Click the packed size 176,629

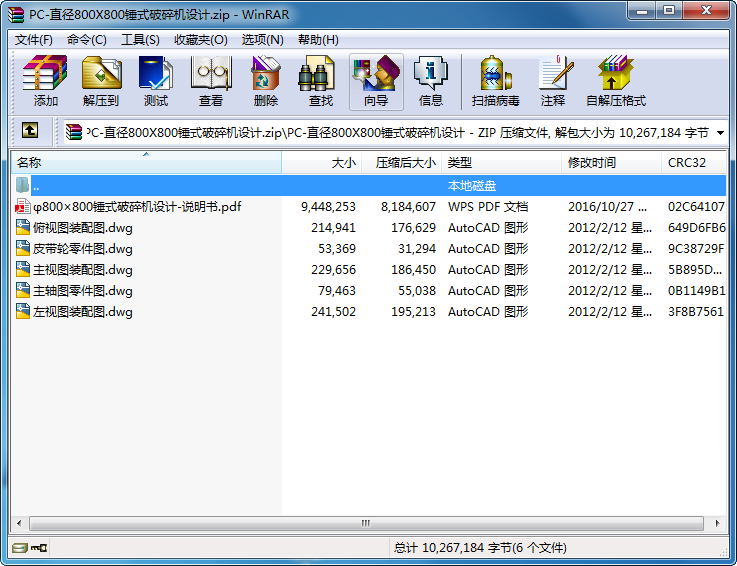413,228
